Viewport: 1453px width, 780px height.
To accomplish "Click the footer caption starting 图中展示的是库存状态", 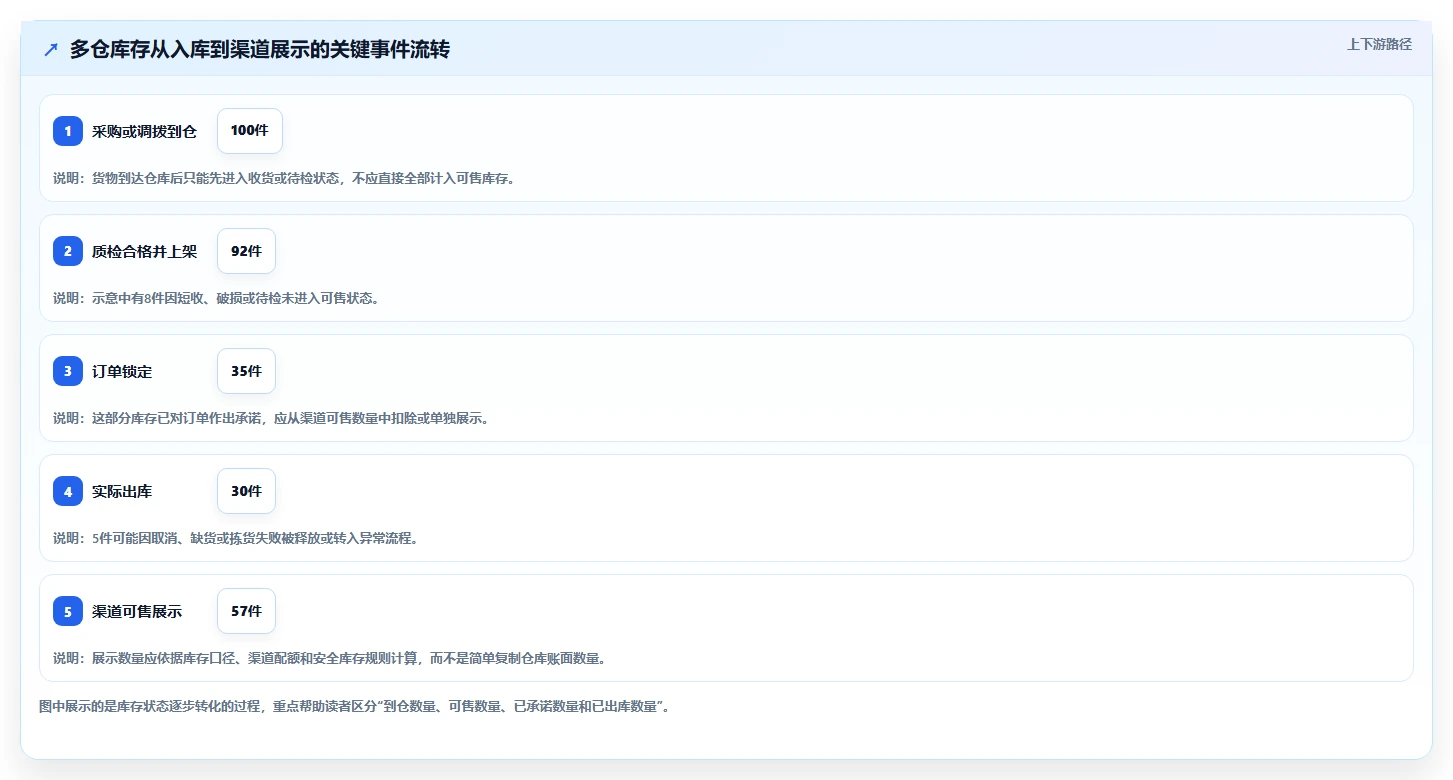I will pyautogui.click(x=354, y=706).
